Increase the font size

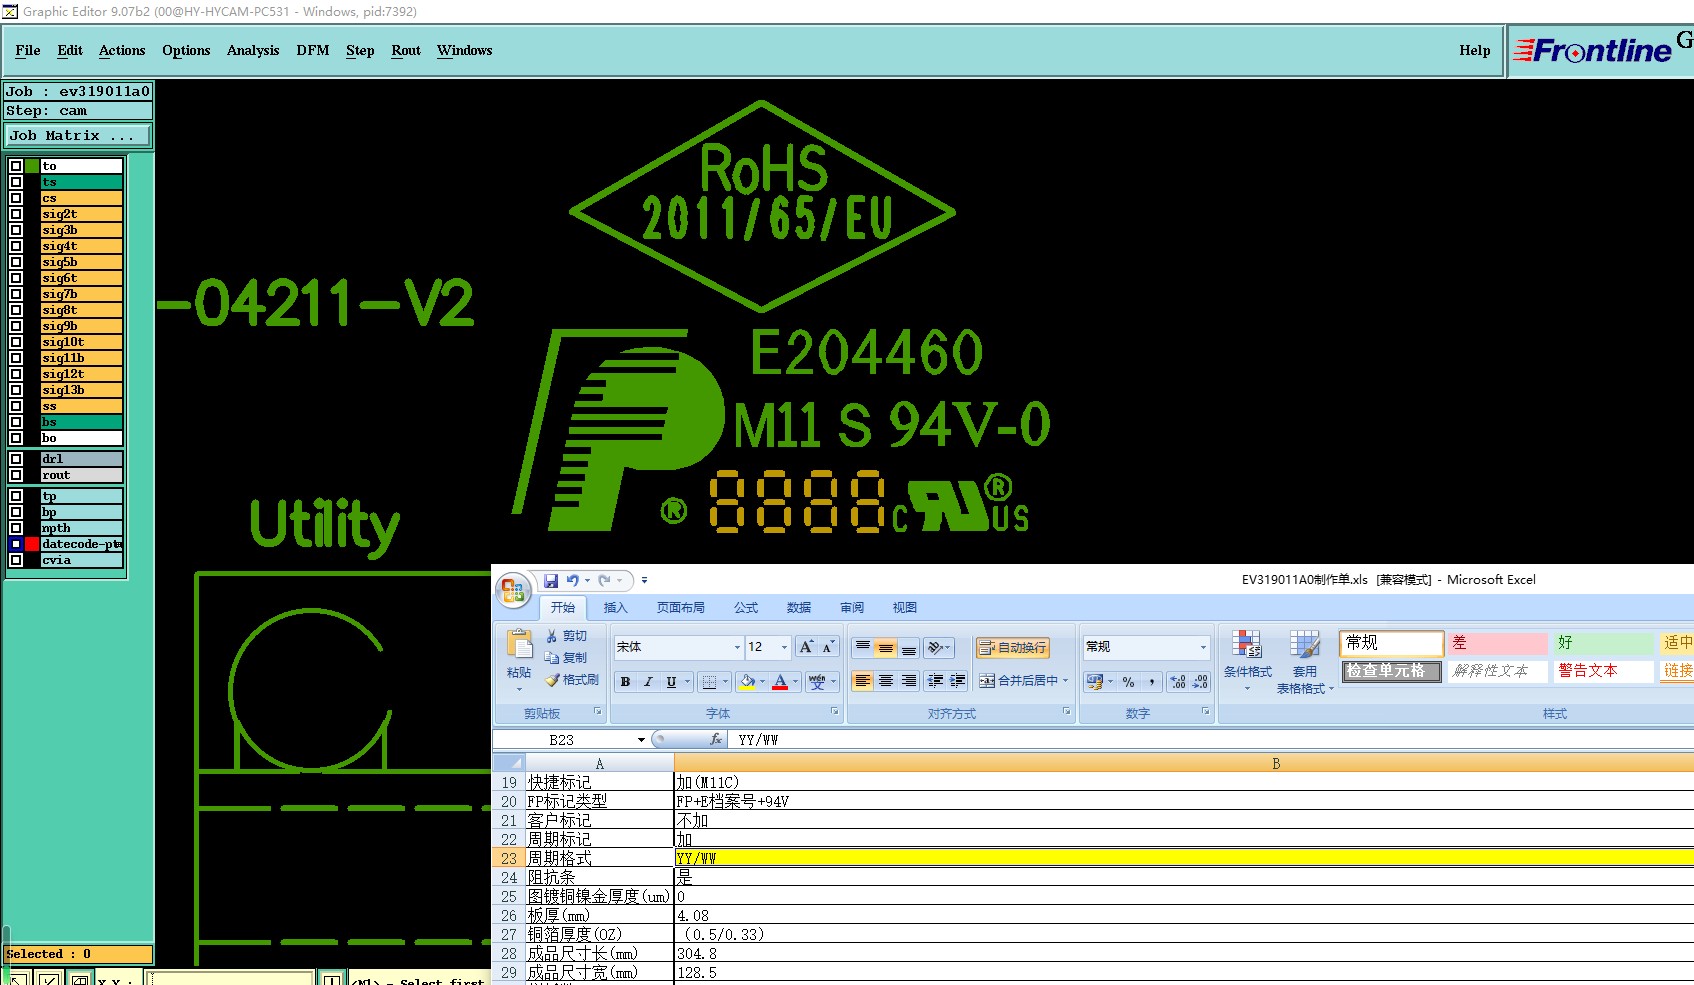point(806,647)
